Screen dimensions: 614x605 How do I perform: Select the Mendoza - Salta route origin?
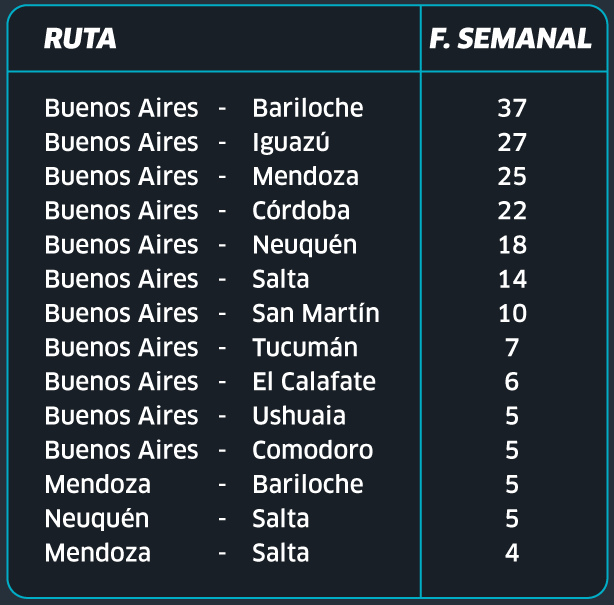click(98, 553)
